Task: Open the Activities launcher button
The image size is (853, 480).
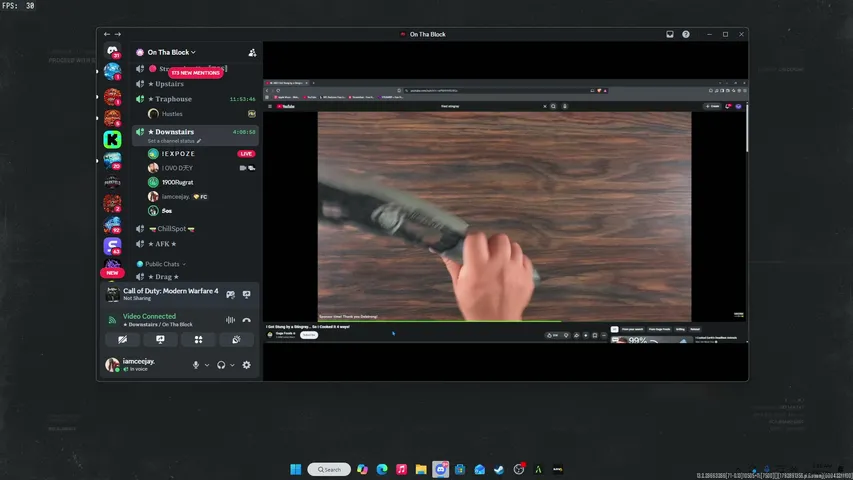Action: click(x=199, y=340)
